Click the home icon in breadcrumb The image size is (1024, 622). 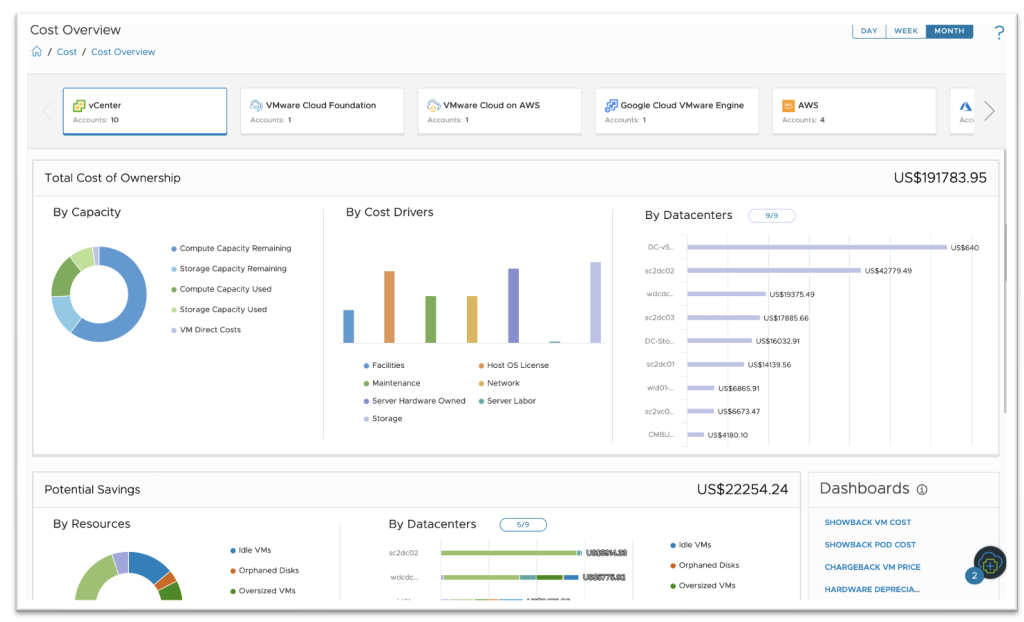click(36, 52)
